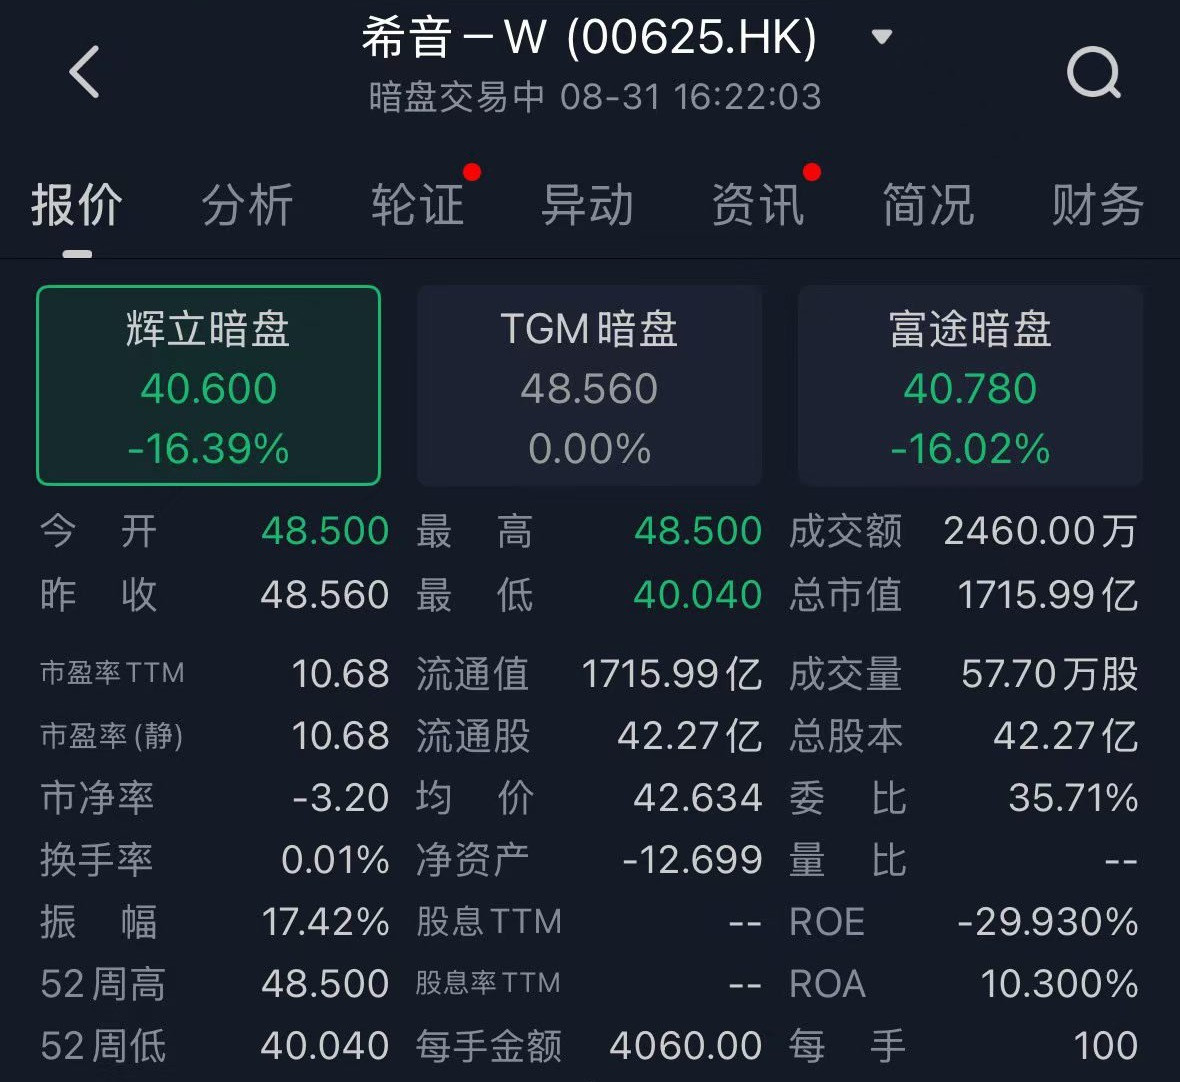
Task: Tap ROA value 10.300%
Action: [1060, 984]
